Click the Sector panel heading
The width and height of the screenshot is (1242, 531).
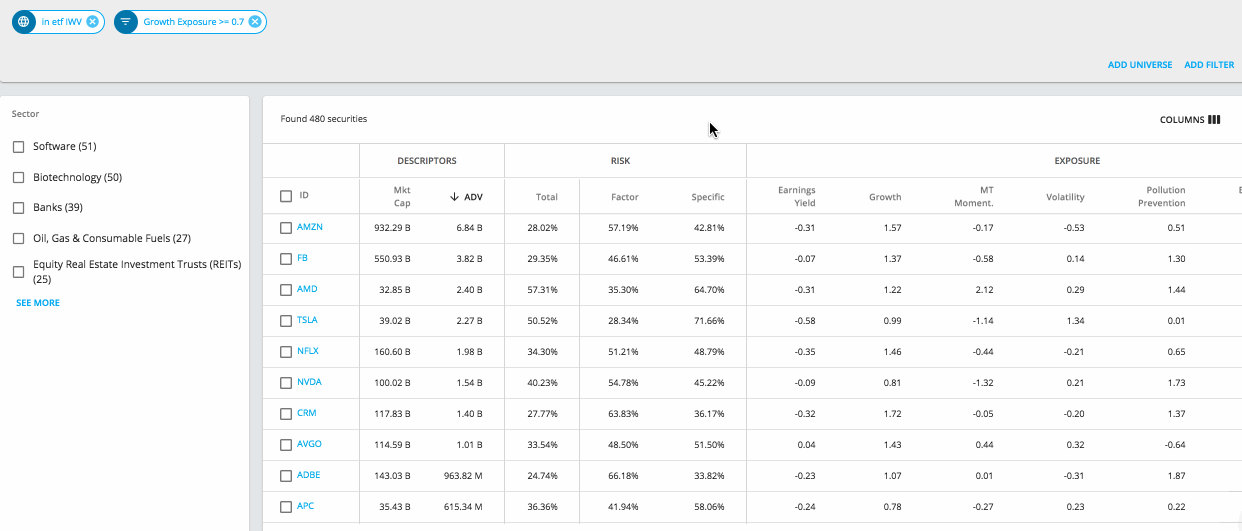pyautogui.click(x=26, y=114)
